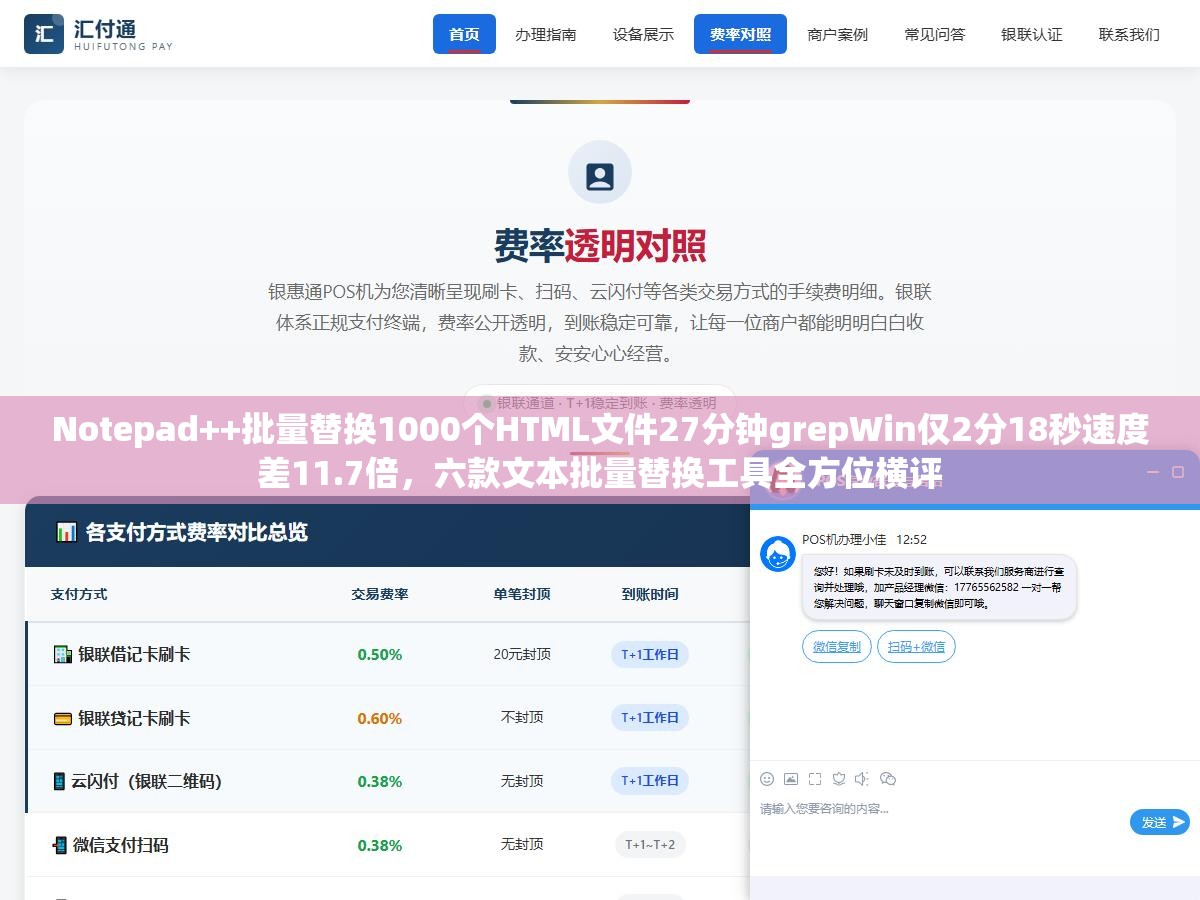This screenshot has height=900, width=1200.
Task: Click the 交易费率 column header
Action: point(380,594)
